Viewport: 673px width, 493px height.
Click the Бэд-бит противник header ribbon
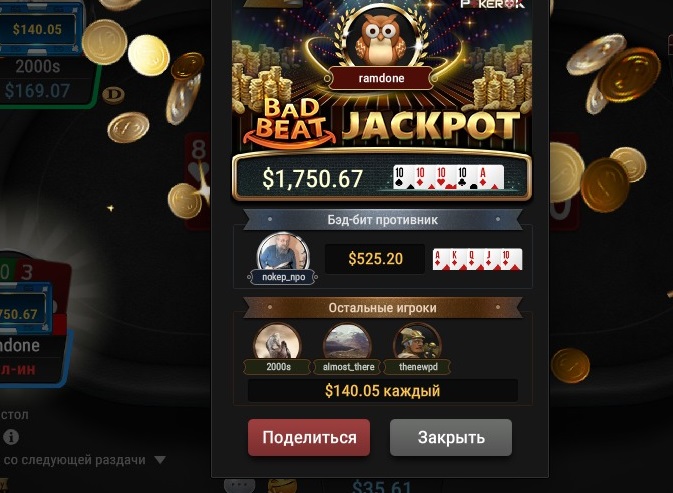coord(382,220)
